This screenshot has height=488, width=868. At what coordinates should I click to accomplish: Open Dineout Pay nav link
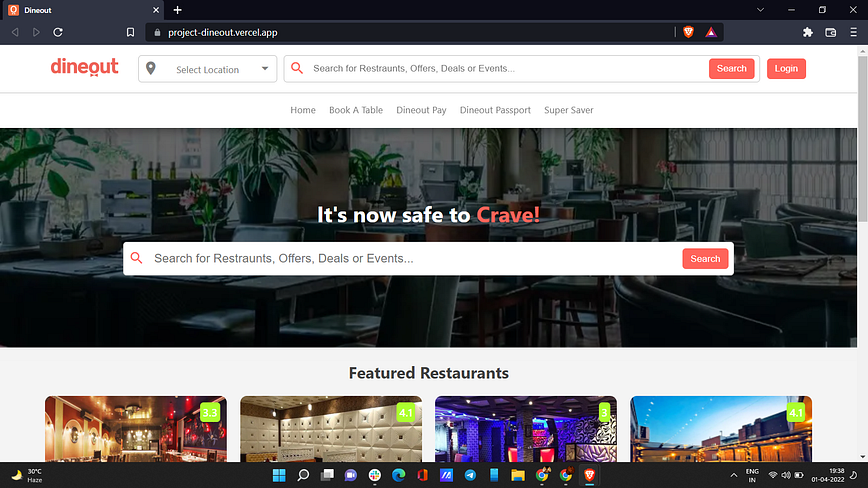point(421,110)
